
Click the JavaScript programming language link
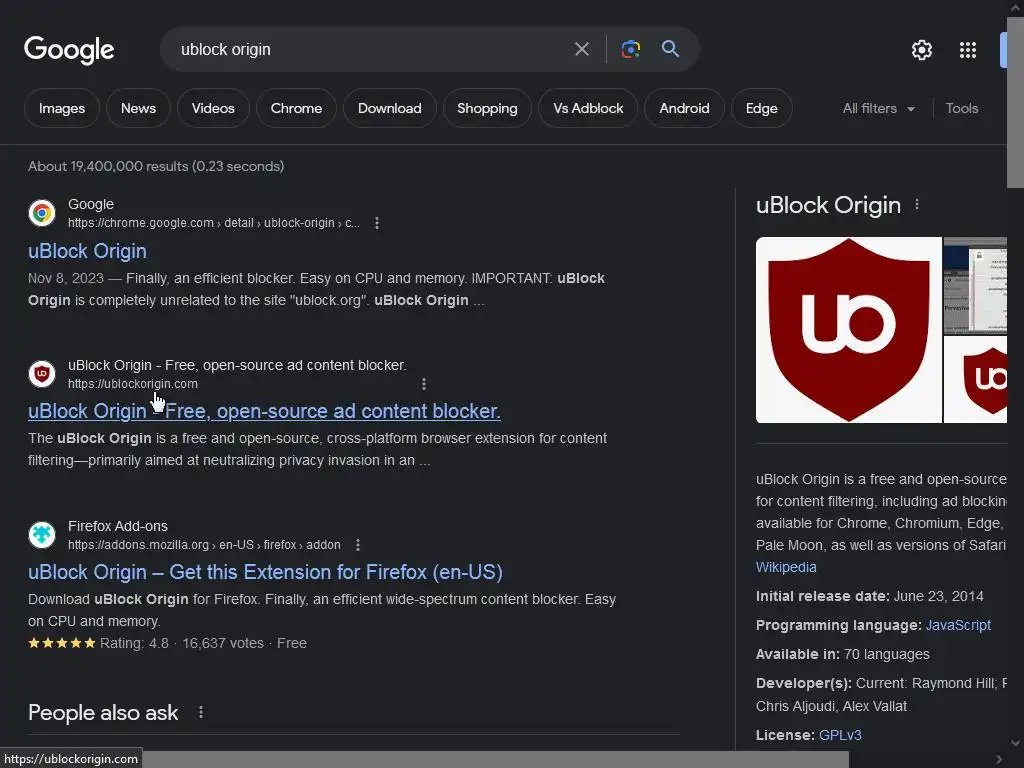click(958, 625)
